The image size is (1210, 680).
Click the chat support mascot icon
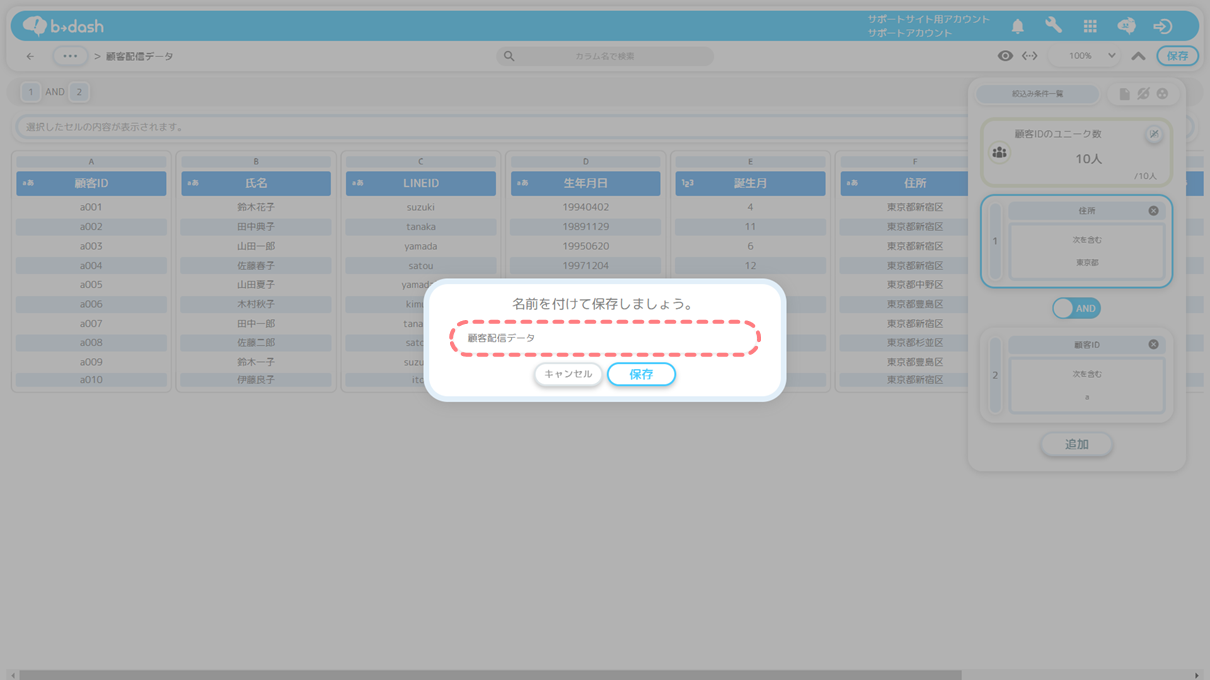1126,26
